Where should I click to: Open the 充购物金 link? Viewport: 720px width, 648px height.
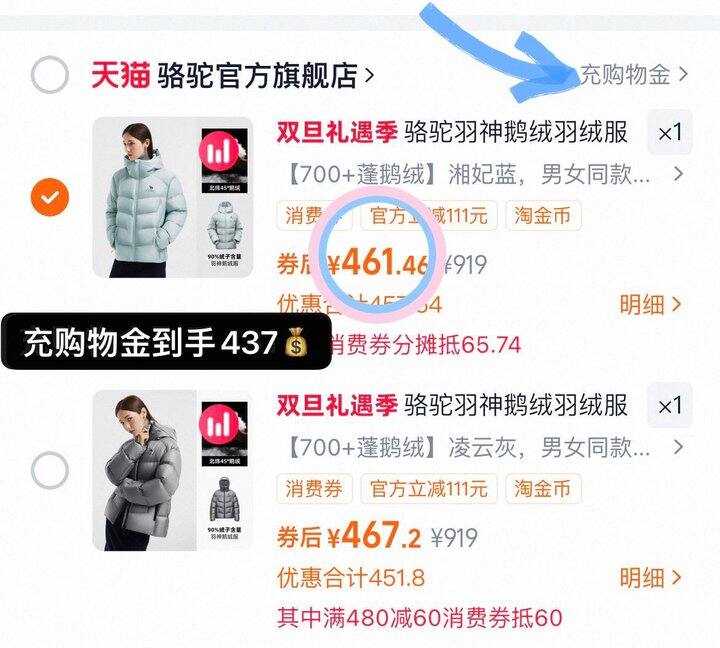[x=634, y=74]
